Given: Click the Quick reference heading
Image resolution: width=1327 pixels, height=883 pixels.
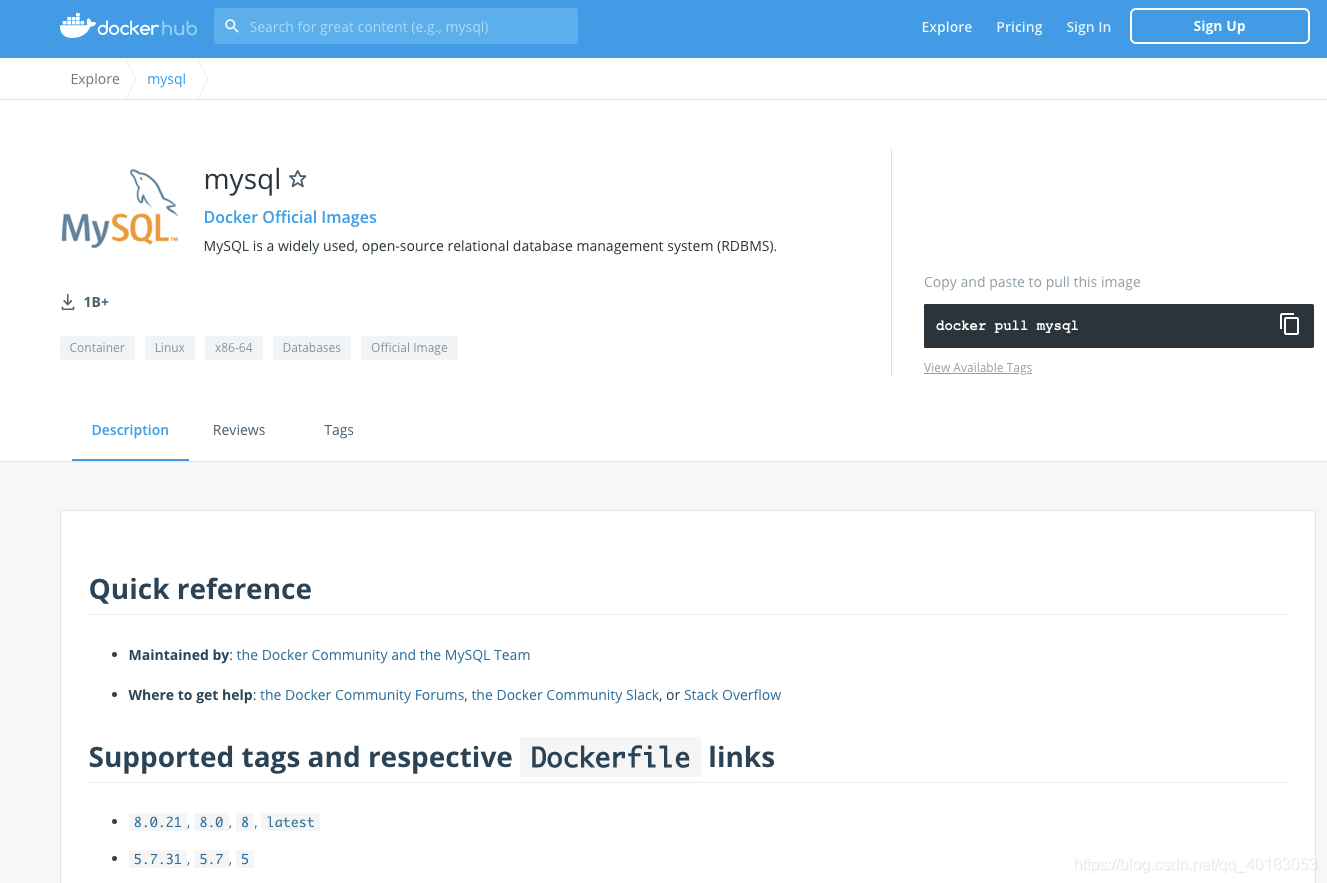Looking at the screenshot, I should (200, 589).
